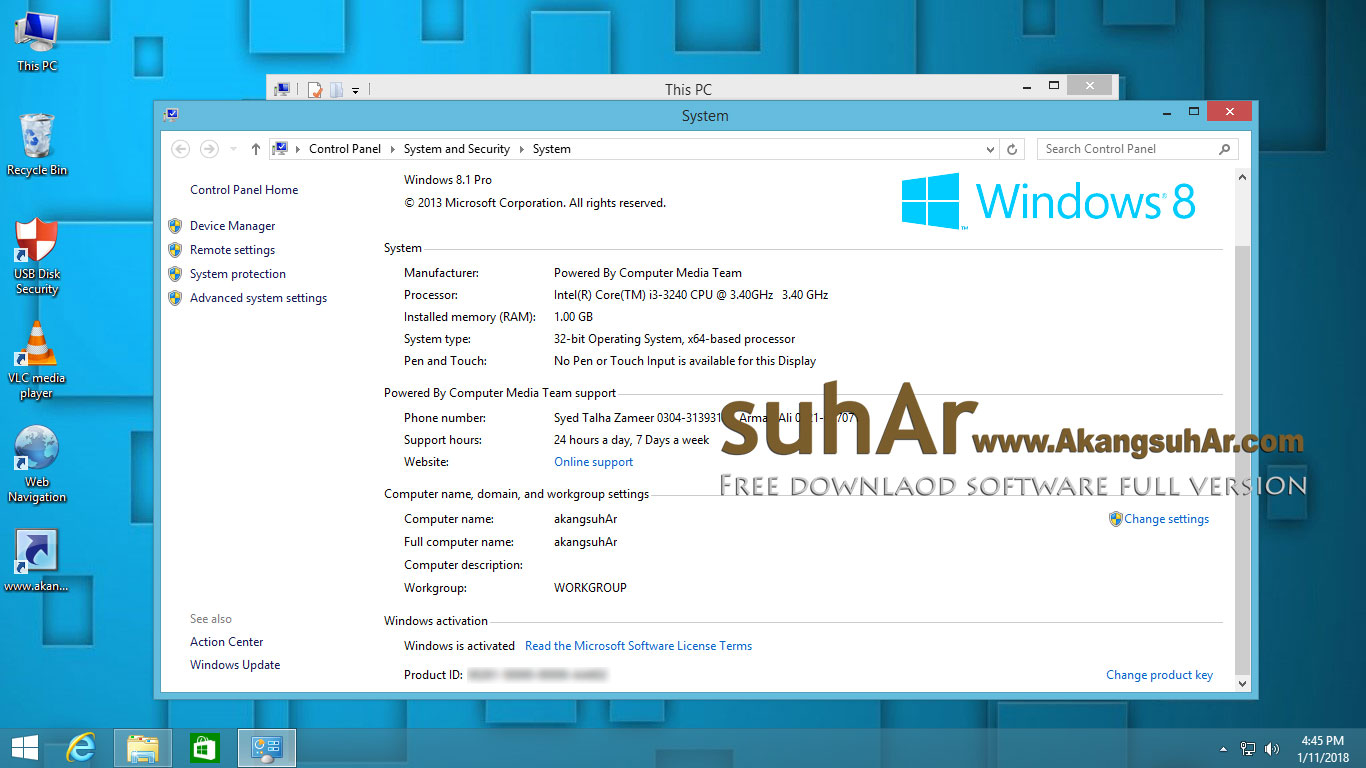Expand the root breadcrumb arrow before Control Panel
The height and width of the screenshot is (768, 1366).
[x=298, y=149]
